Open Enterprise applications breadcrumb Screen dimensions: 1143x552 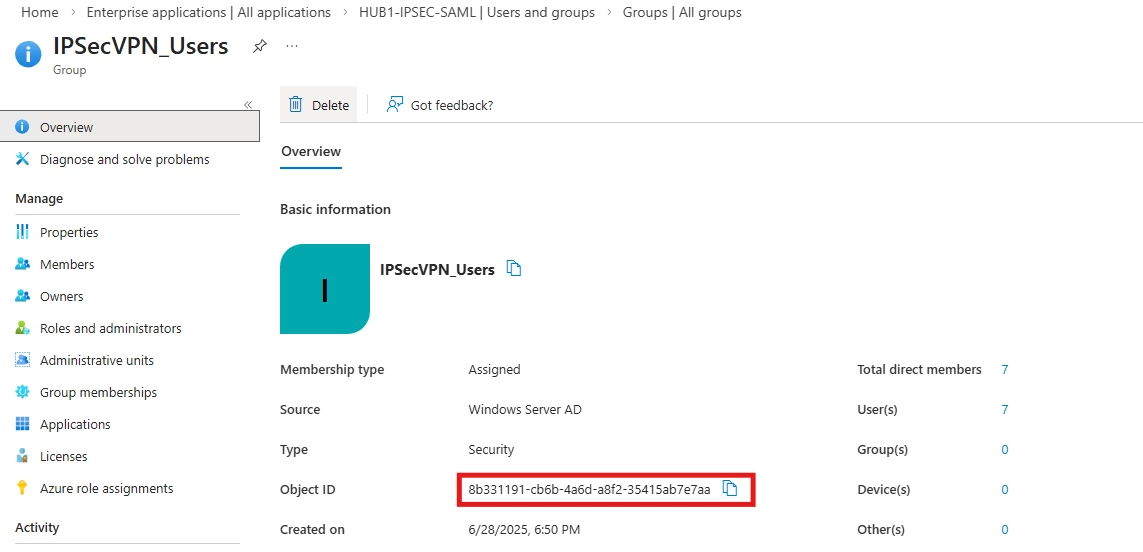[208, 12]
